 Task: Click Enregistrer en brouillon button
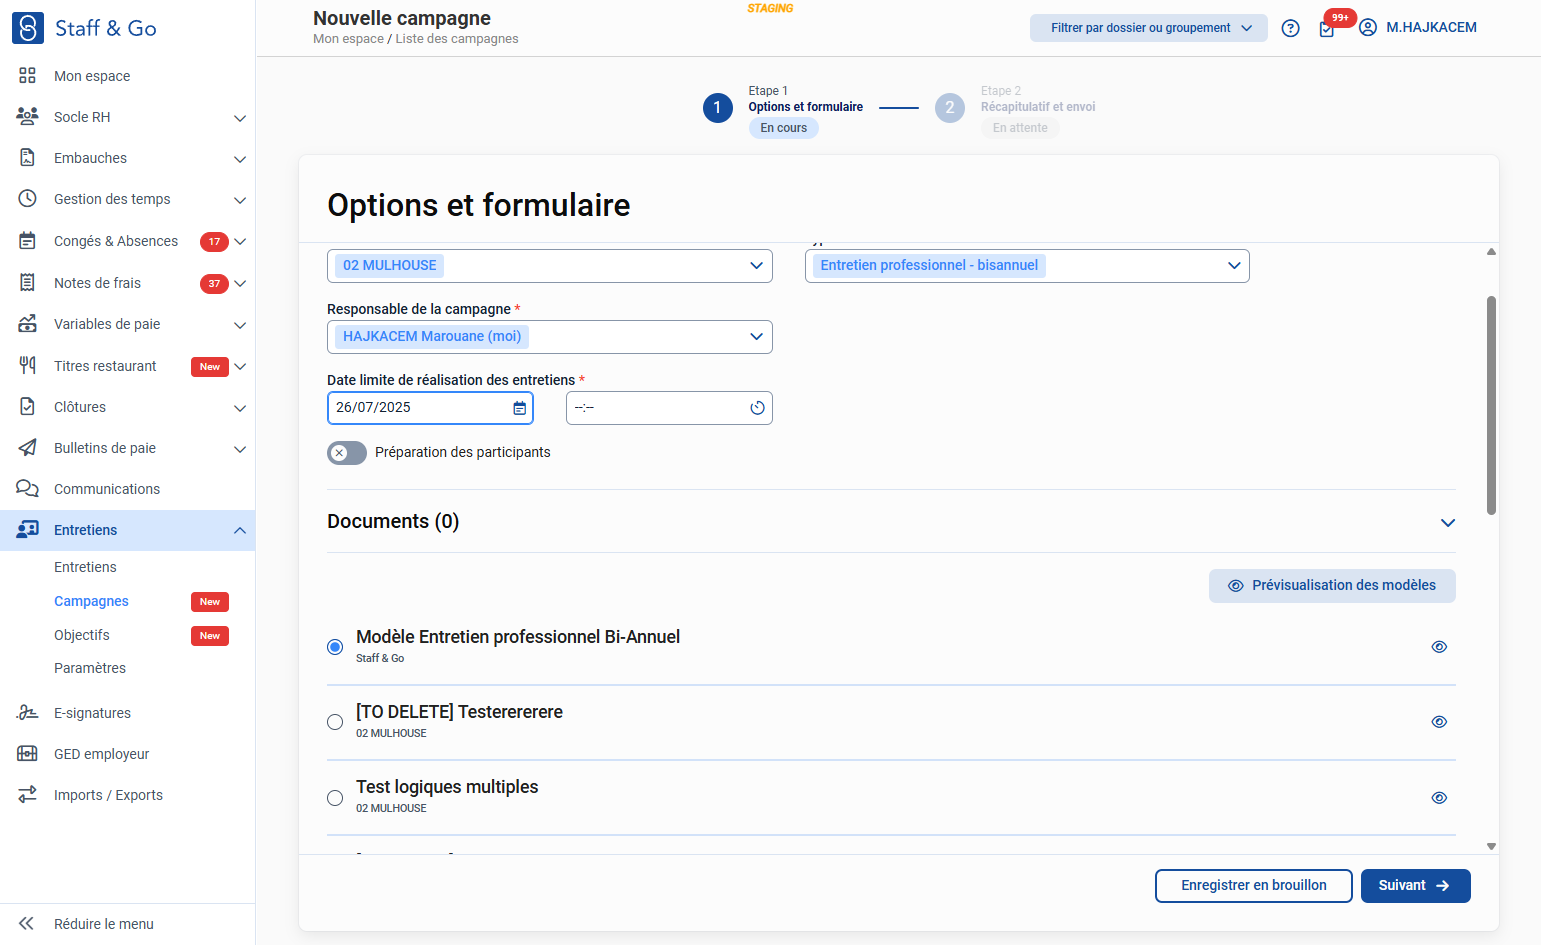pyautogui.click(x=1254, y=886)
